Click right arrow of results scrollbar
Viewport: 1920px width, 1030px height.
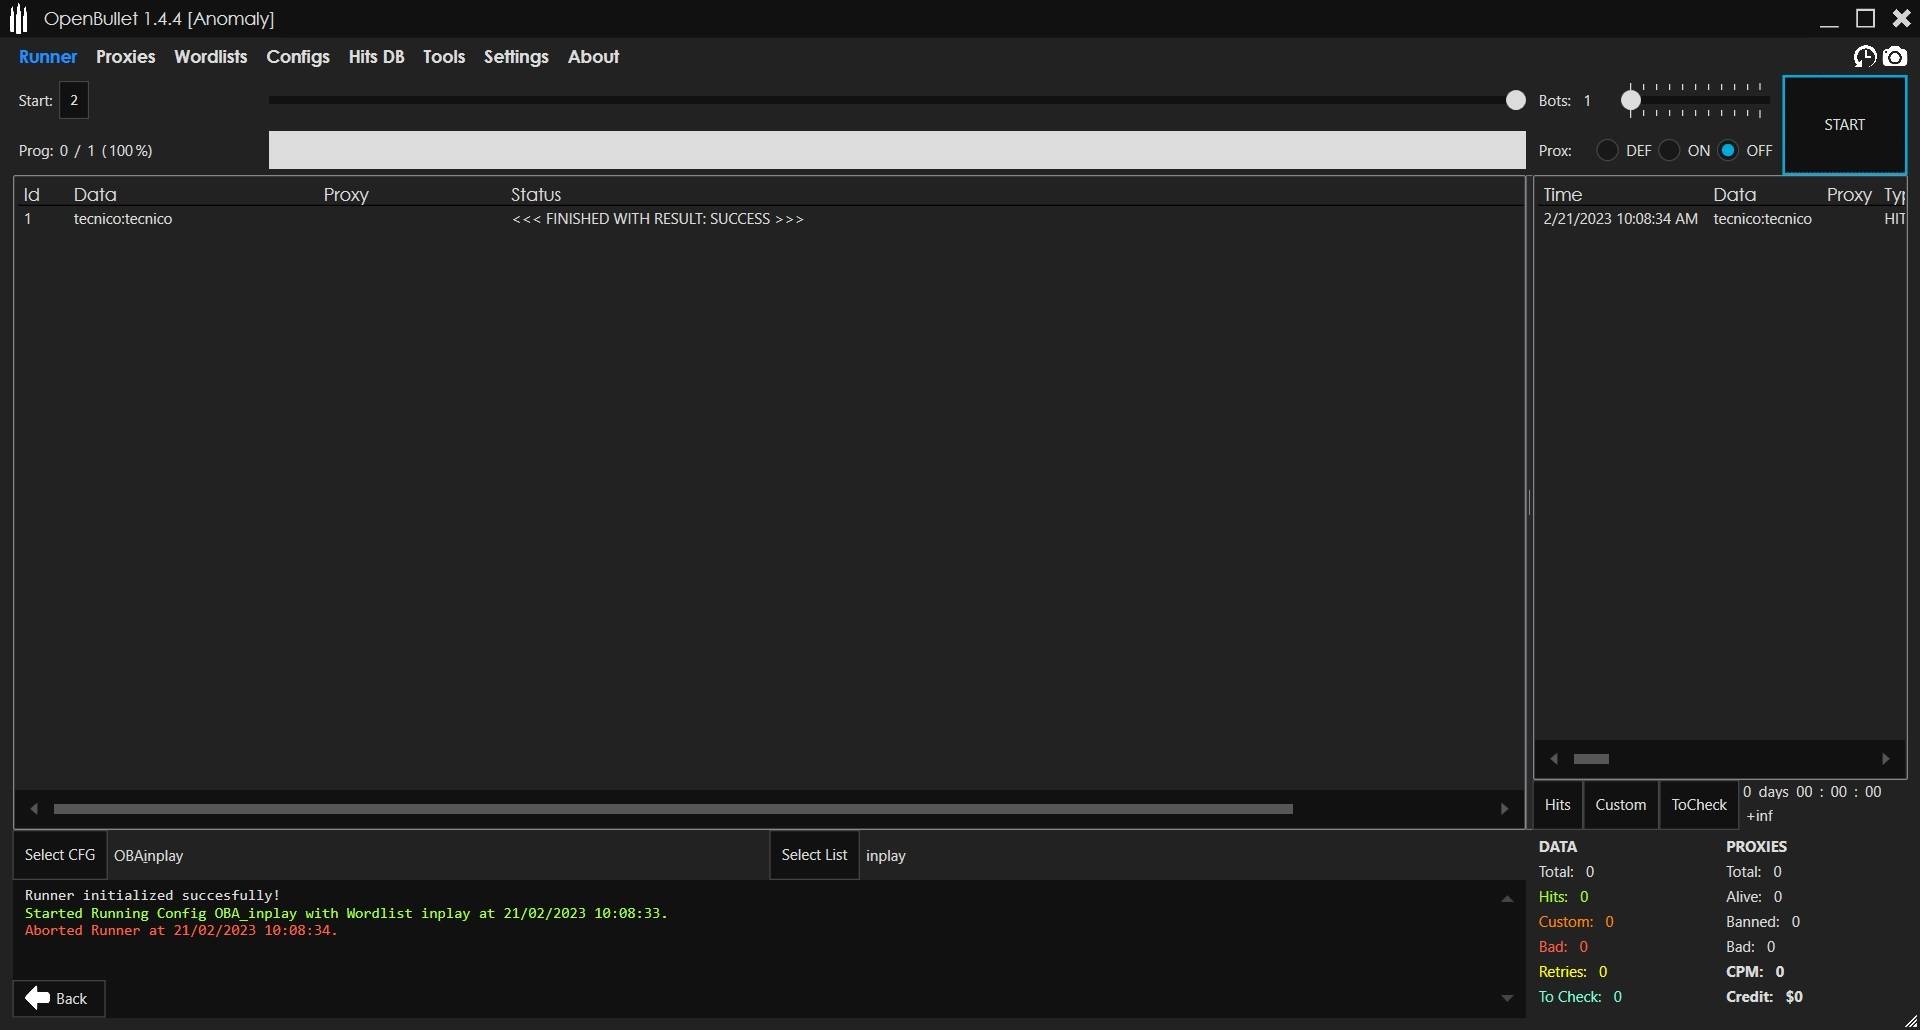coord(1504,809)
